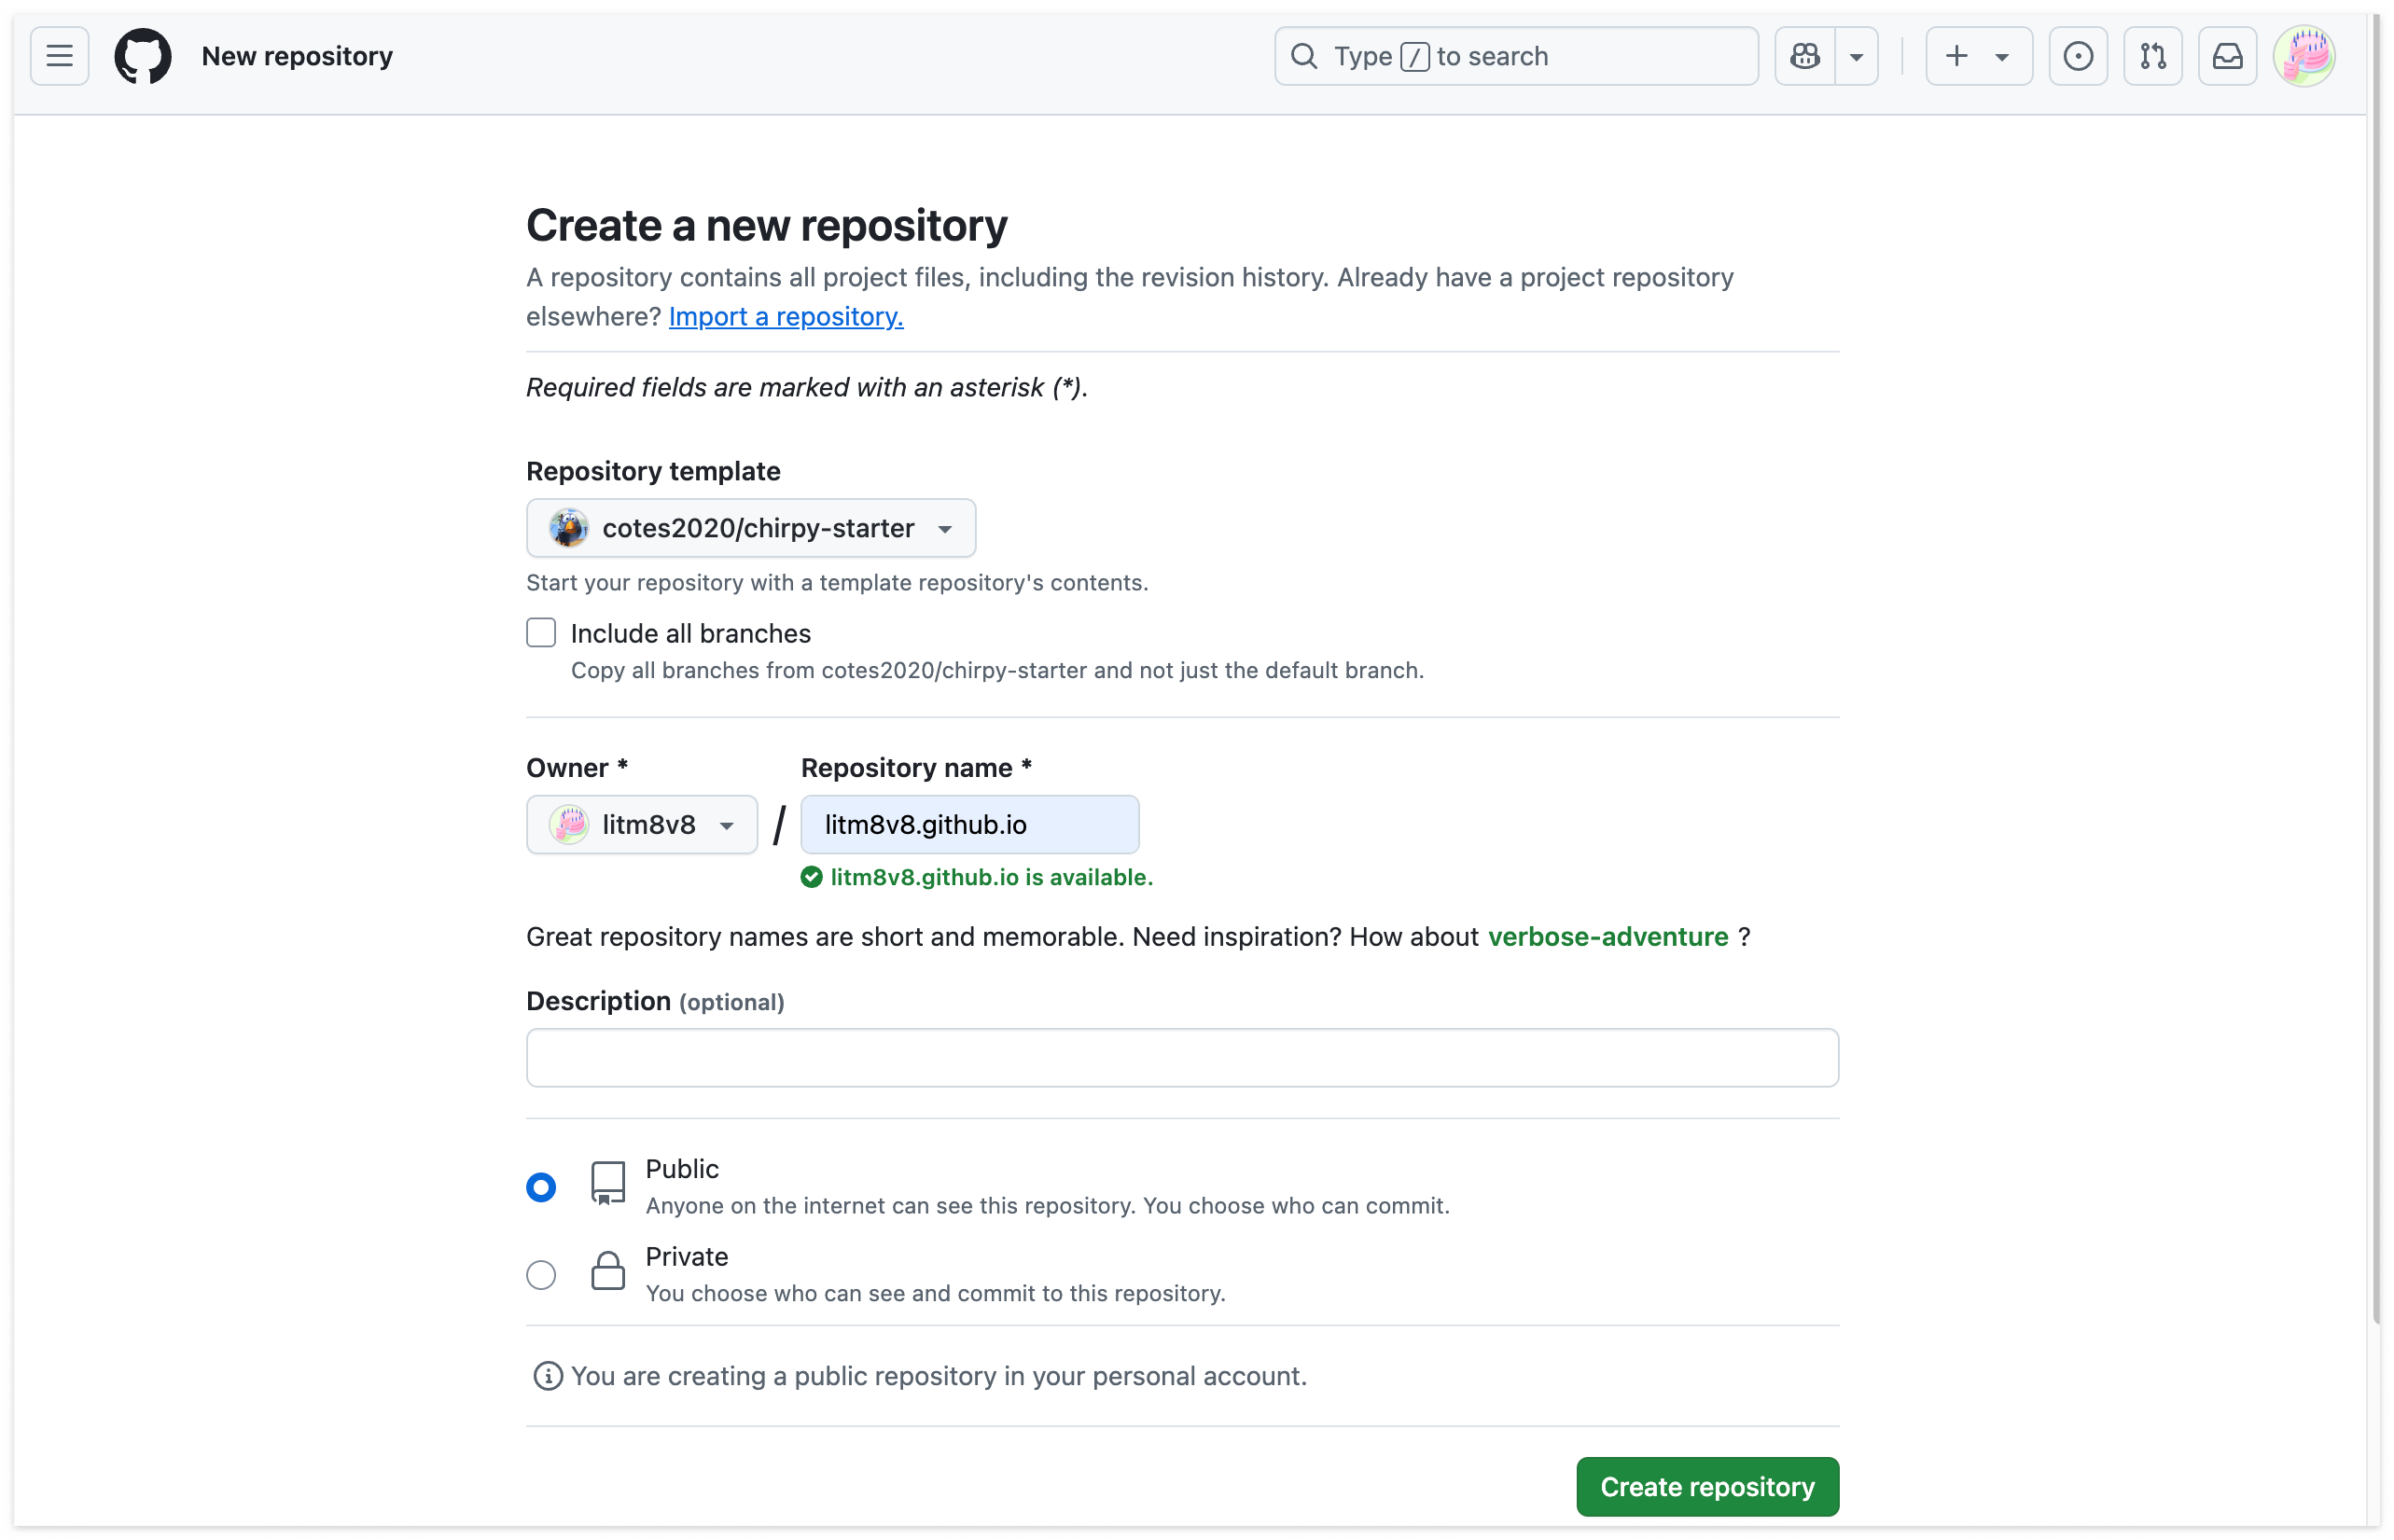Open the hamburger navigation menu
2394x1540 pixels.
pos(58,56)
